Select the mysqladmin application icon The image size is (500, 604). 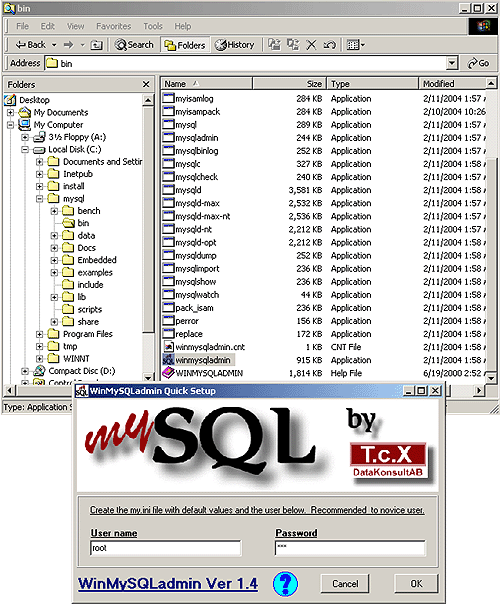pos(168,138)
